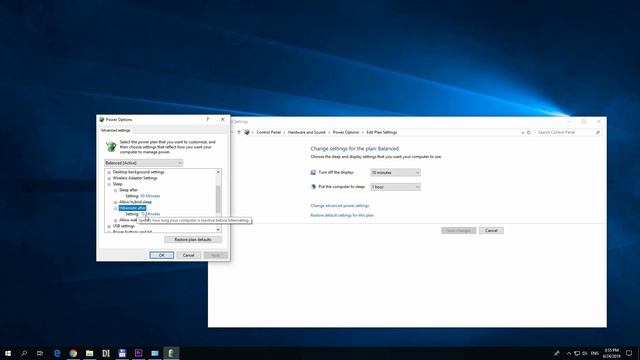Click OK in the Power Options dialog
This screenshot has height=360, width=640.
point(162,255)
